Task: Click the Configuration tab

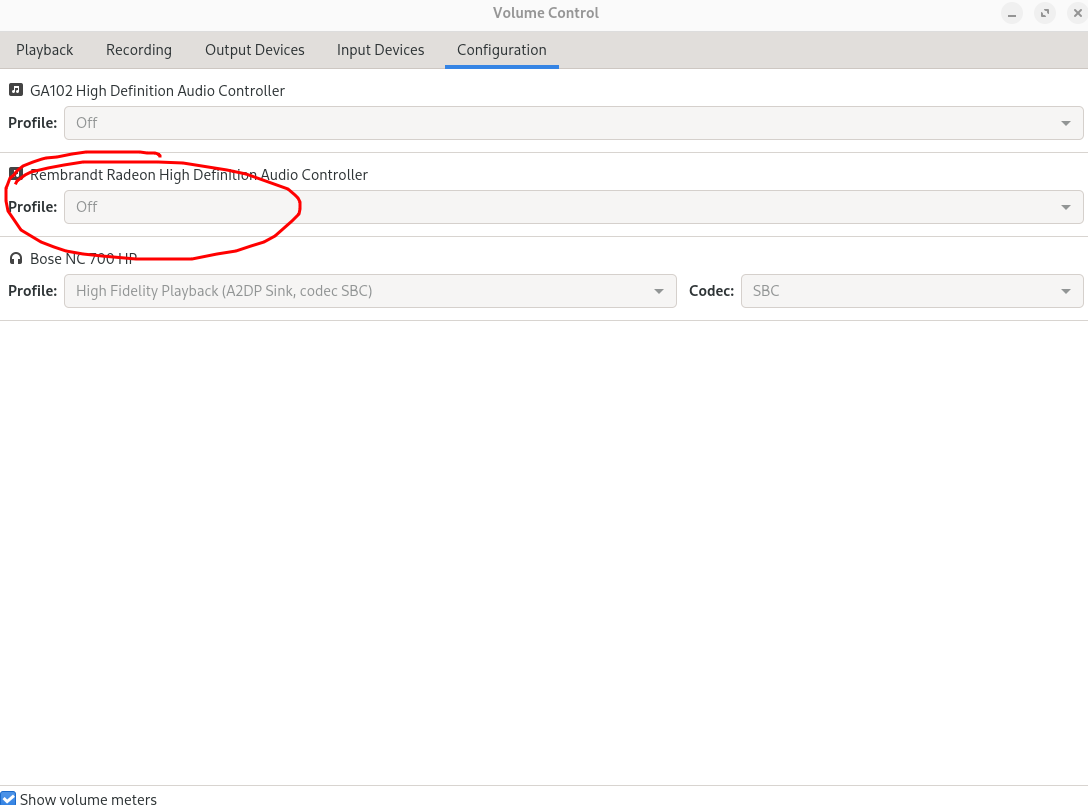Action: (x=502, y=50)
